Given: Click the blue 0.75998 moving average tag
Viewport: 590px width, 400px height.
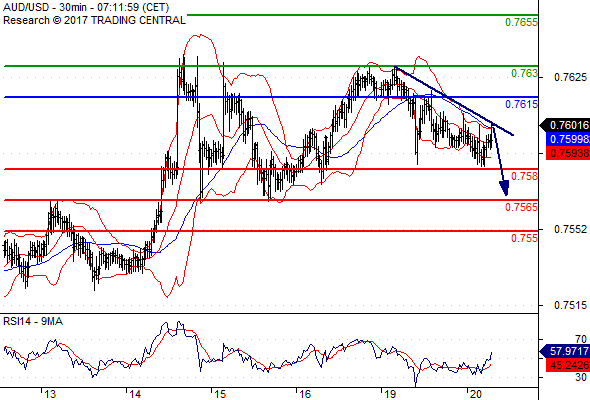Looking at the screenshot, I should [x=568, y=139].
